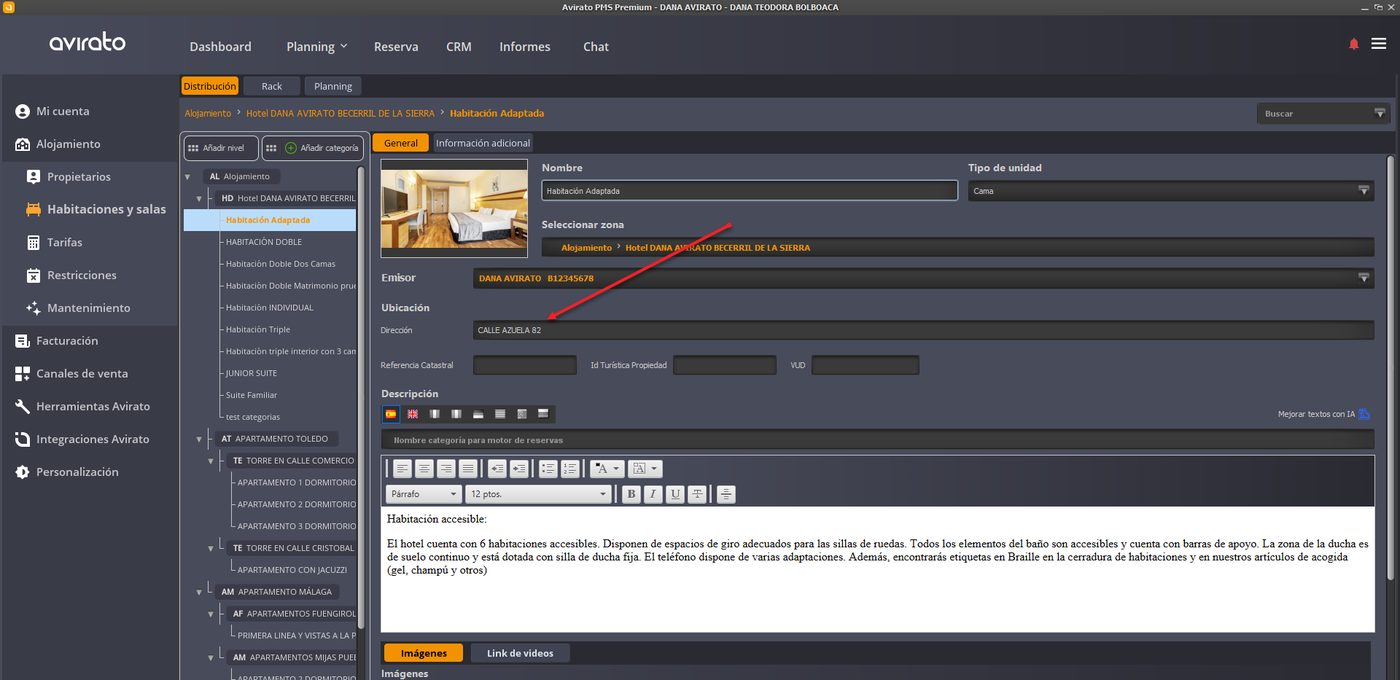Open the Párrafo style dropdown
The width and height of the screenshot is (1400, 680).
pyautogui.click(x=423, y=494)
